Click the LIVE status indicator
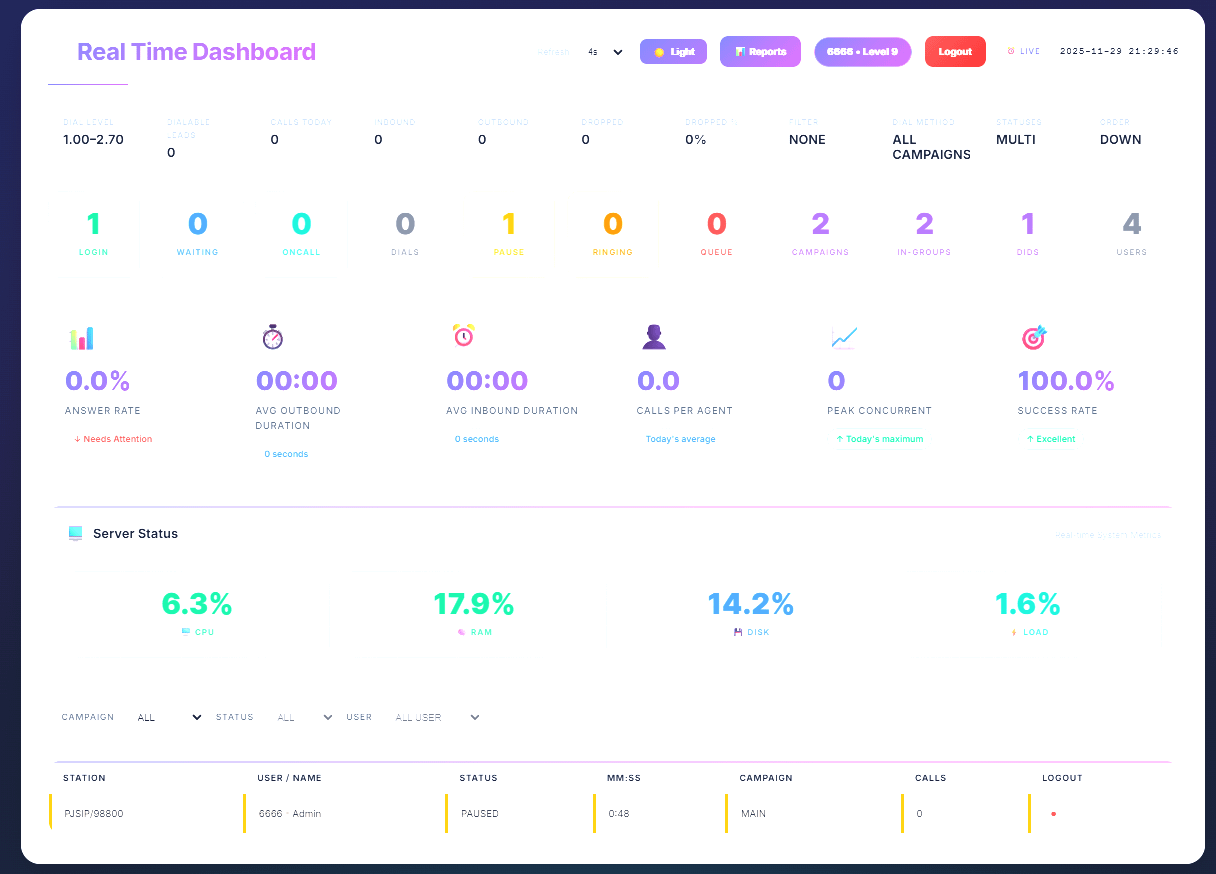1216x874 pixels. click(x=1024, y=51)
